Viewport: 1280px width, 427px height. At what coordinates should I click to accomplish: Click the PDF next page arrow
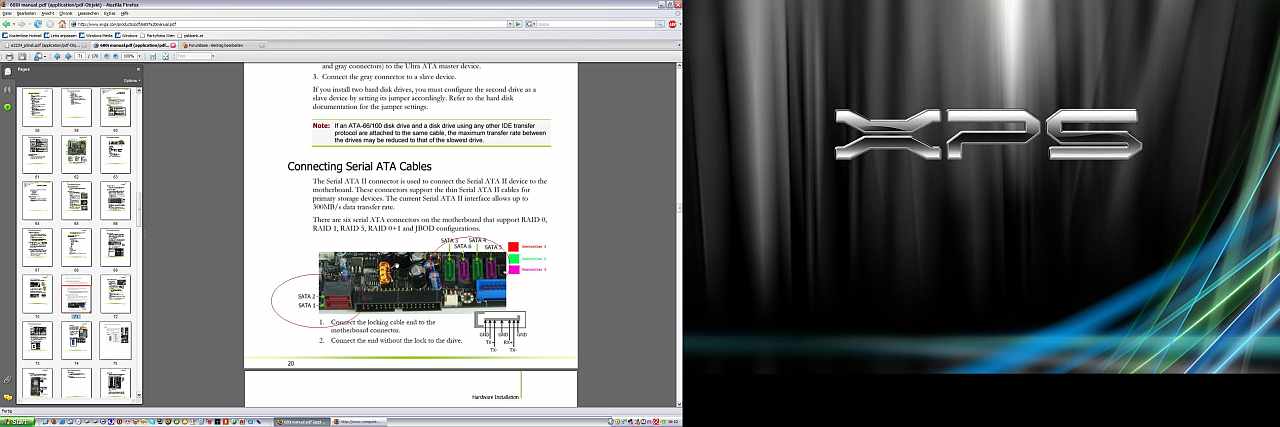pos(68,56)
